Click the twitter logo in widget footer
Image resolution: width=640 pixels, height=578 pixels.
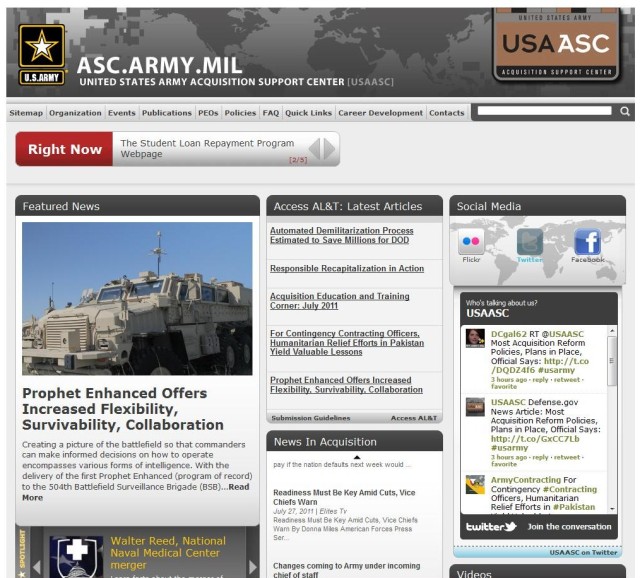pos(491,527)
